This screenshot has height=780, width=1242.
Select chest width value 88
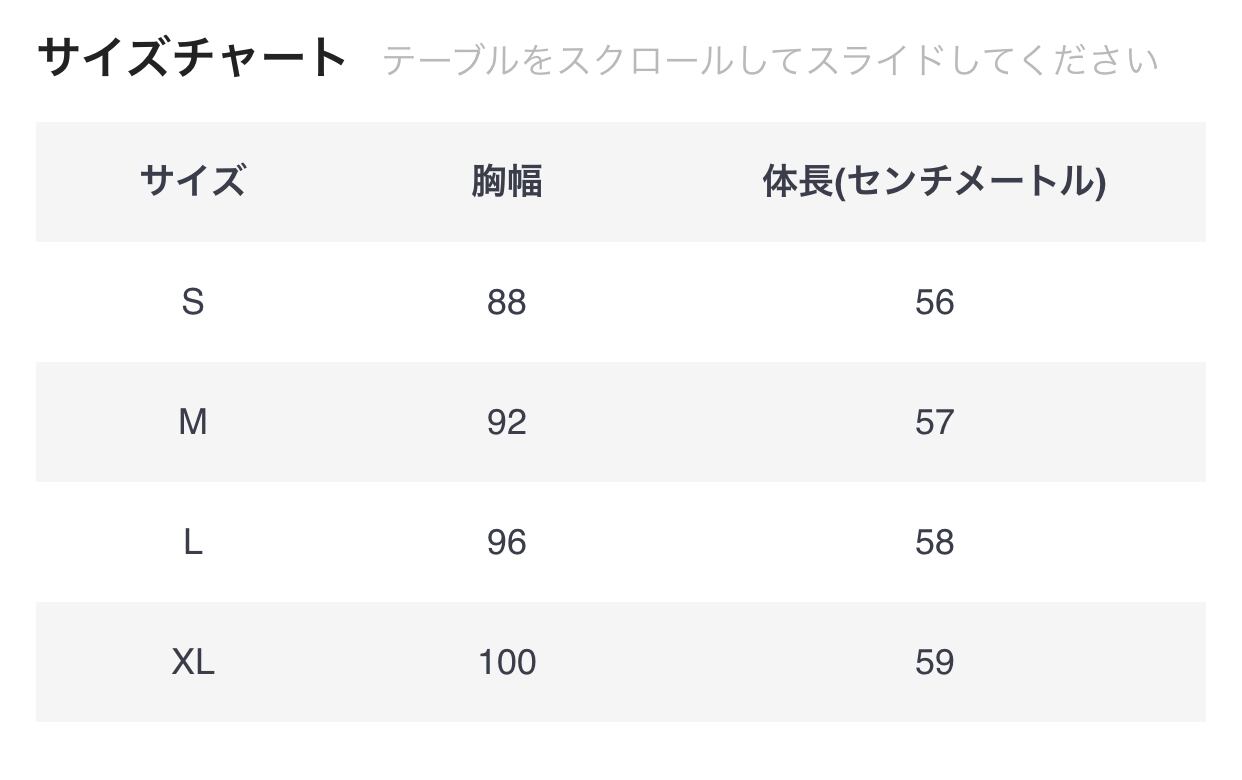click(506, 302)
